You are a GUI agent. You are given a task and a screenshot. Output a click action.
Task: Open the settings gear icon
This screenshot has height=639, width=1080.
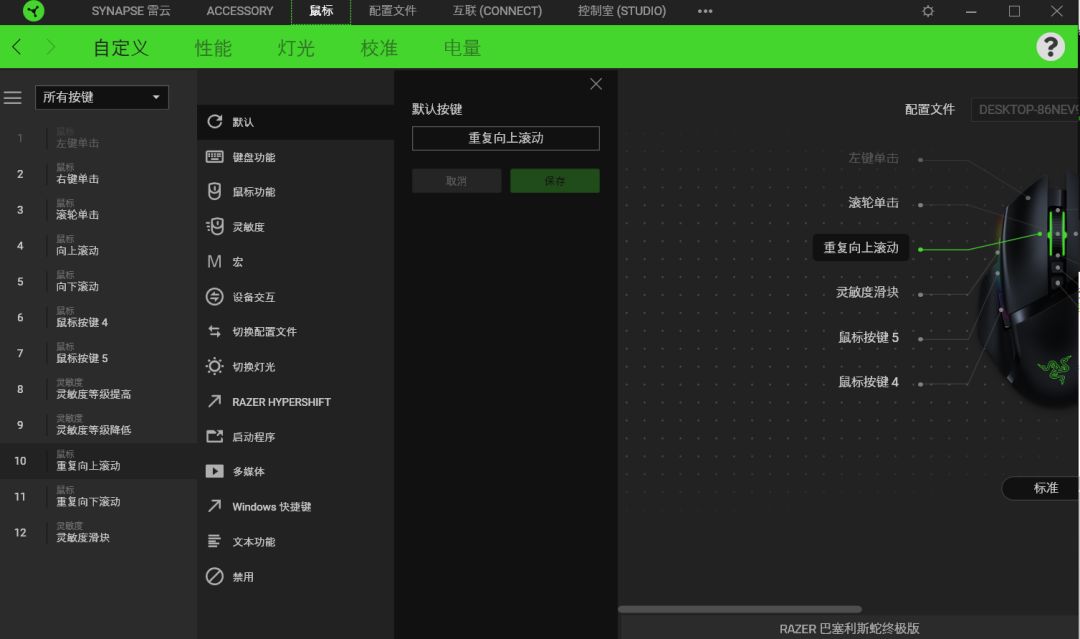[x=928, y=11]
